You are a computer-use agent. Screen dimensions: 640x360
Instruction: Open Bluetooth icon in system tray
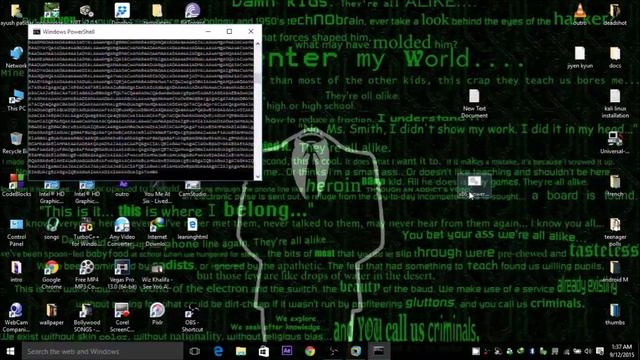pyautogui.click(x=532, y=351)
